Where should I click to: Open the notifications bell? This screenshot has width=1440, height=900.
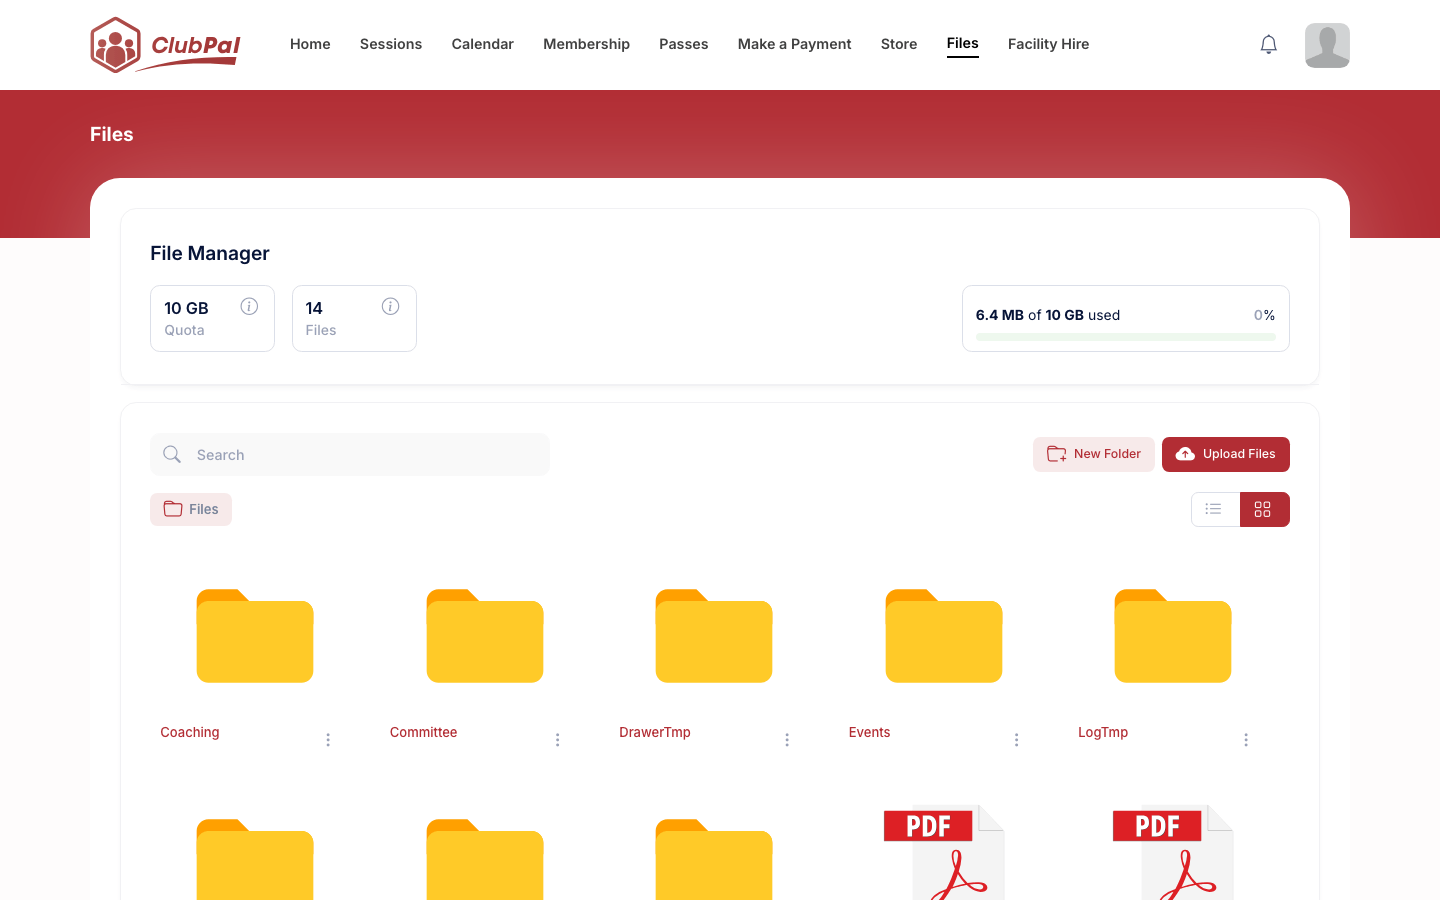1268,44
